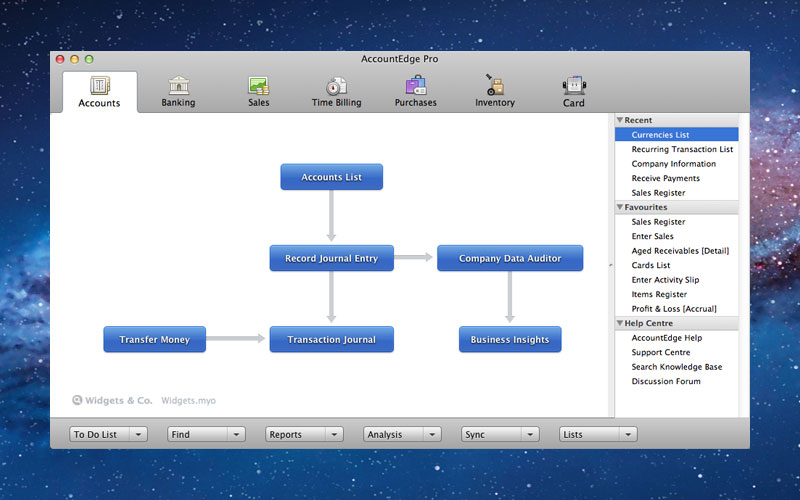Screen dimensions: 800x500
Task: Open the Reports dropdown arrow
Action: pyautogui.click(x=334, y=435)
